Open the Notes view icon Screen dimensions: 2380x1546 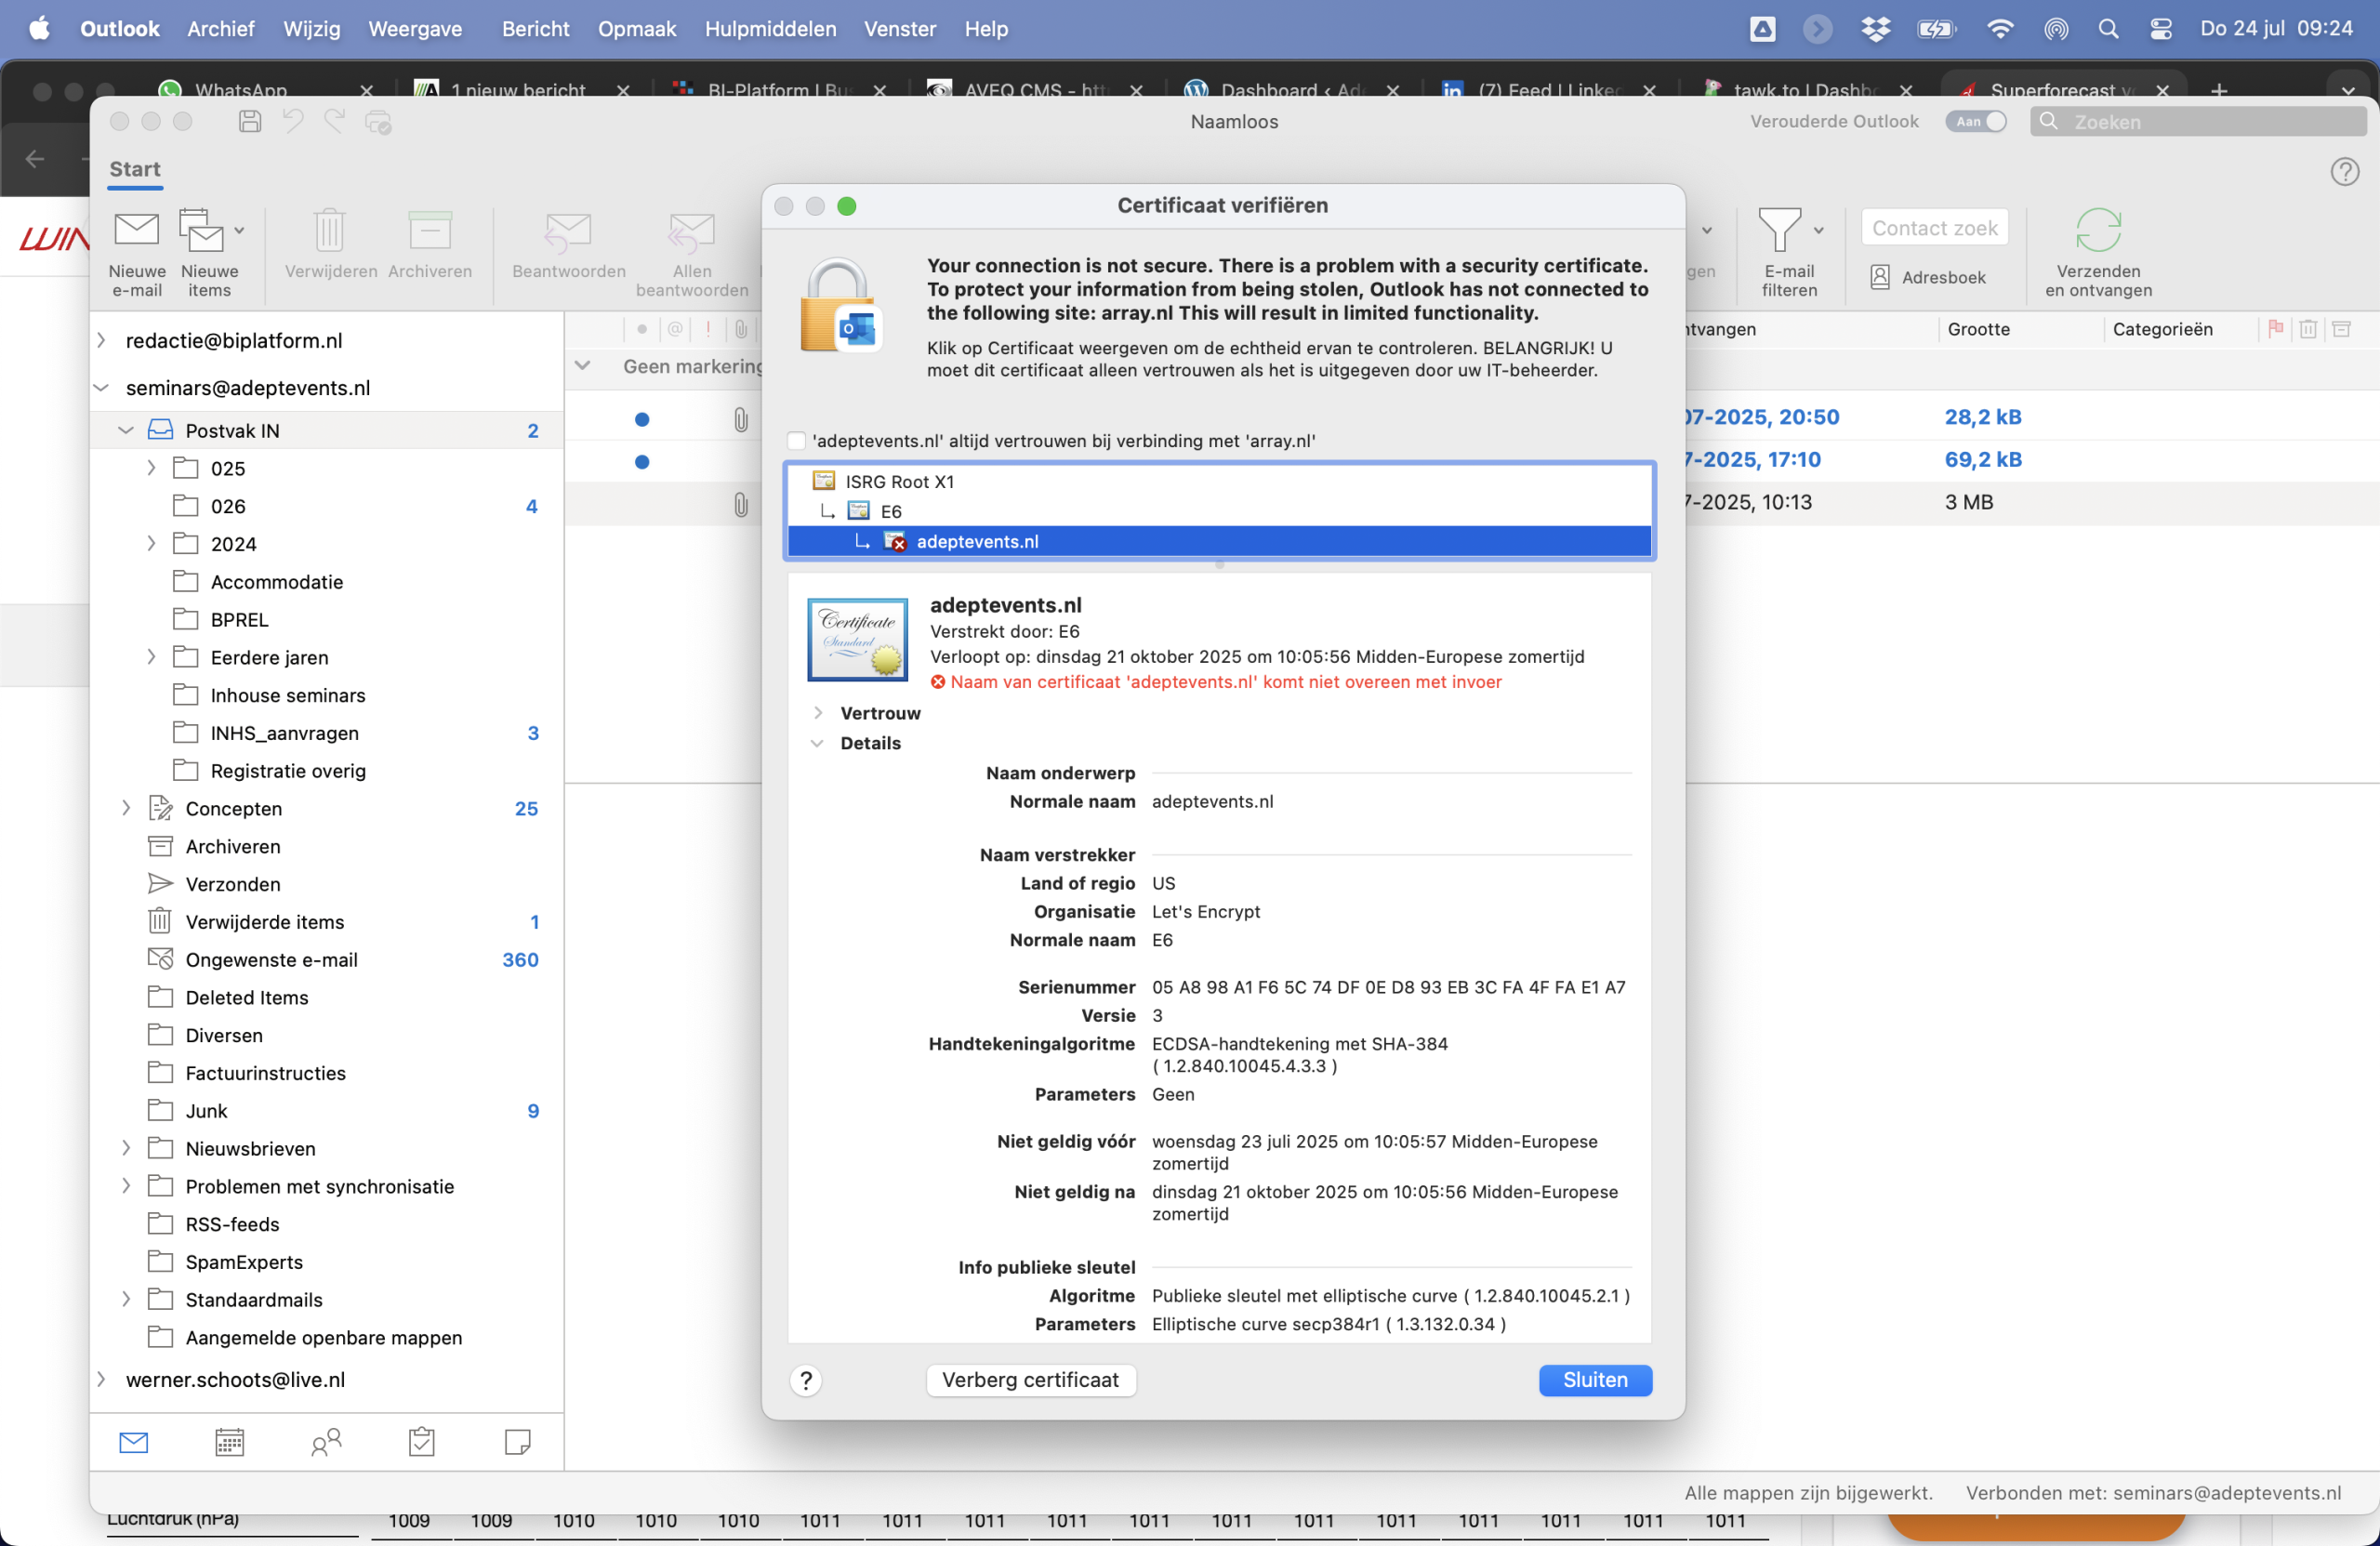tap(517, 1441)
